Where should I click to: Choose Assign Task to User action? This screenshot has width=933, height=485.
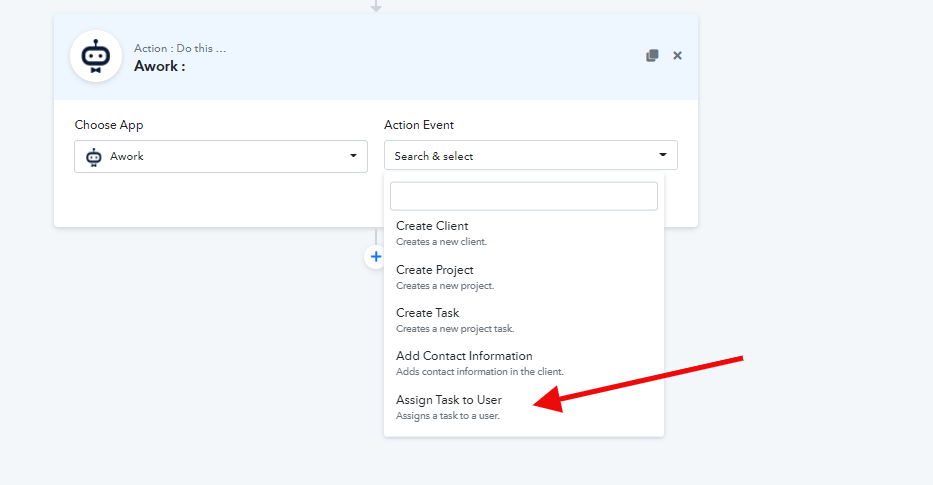[x=524, y=406]
